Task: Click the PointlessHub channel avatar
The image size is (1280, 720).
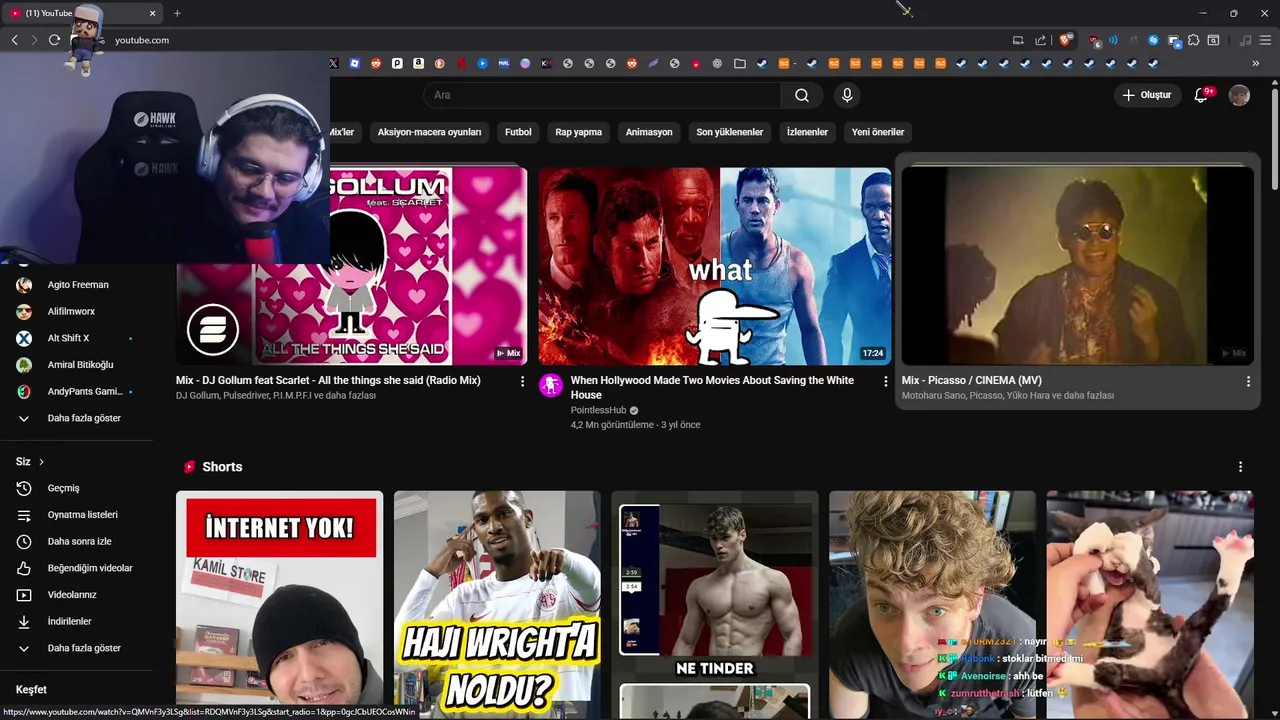Action: (551, 385)
